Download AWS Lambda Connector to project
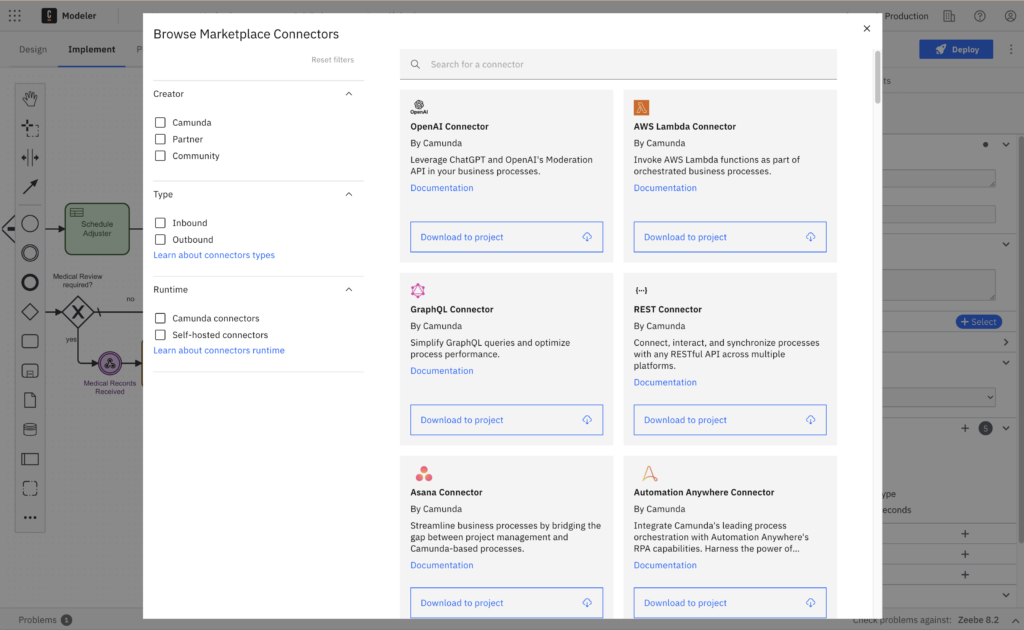Screen dimensions: 1024x630 [729, 237]
